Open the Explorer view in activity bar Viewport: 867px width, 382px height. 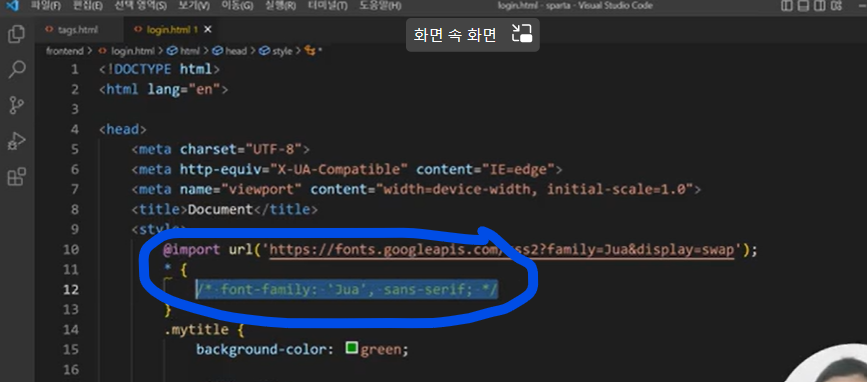point(17,34)
